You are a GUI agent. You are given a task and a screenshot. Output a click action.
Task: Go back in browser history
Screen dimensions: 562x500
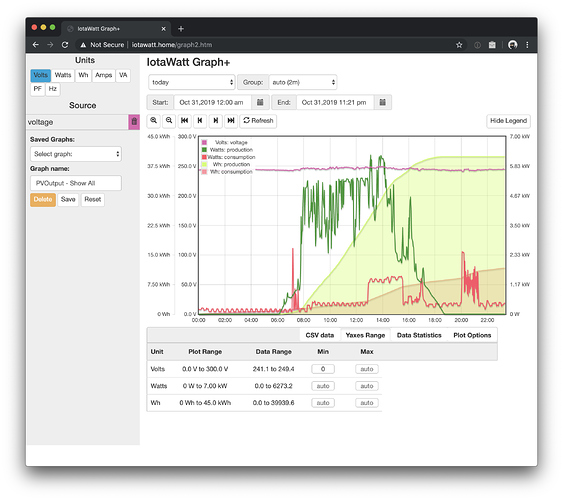pyautogui.click(x=35, y=45)
